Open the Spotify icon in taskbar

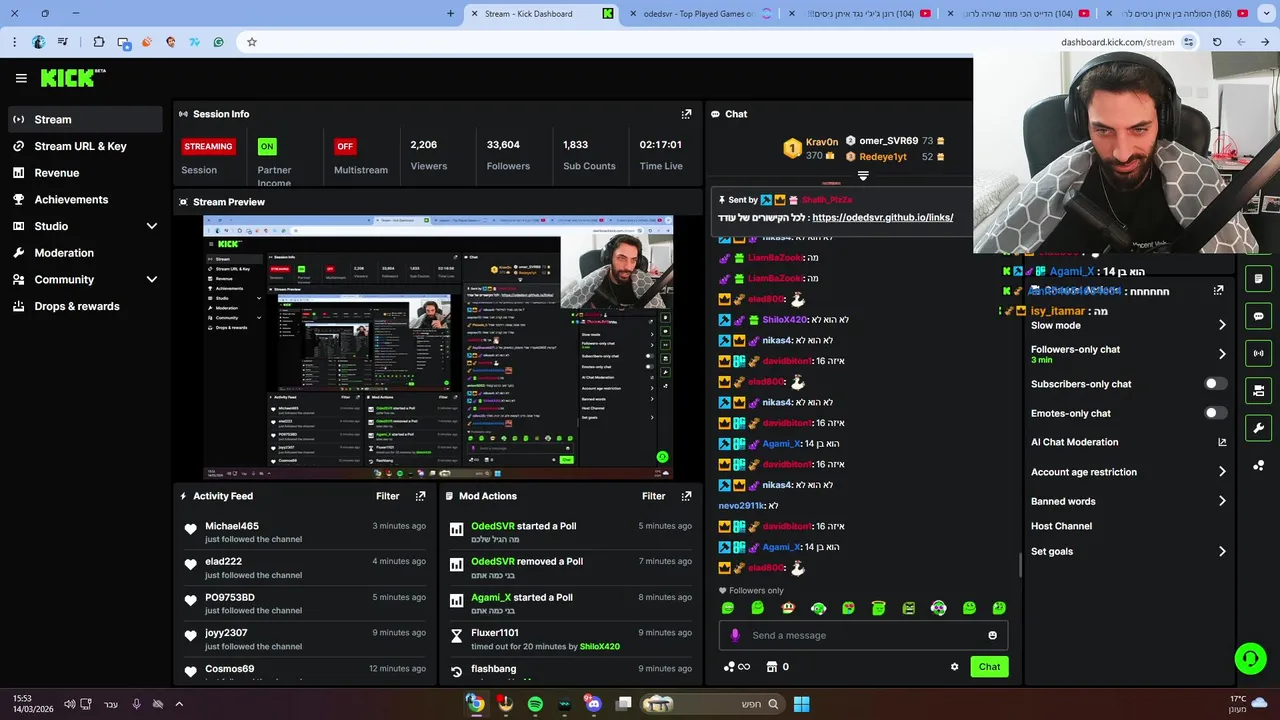click(535, 704)
